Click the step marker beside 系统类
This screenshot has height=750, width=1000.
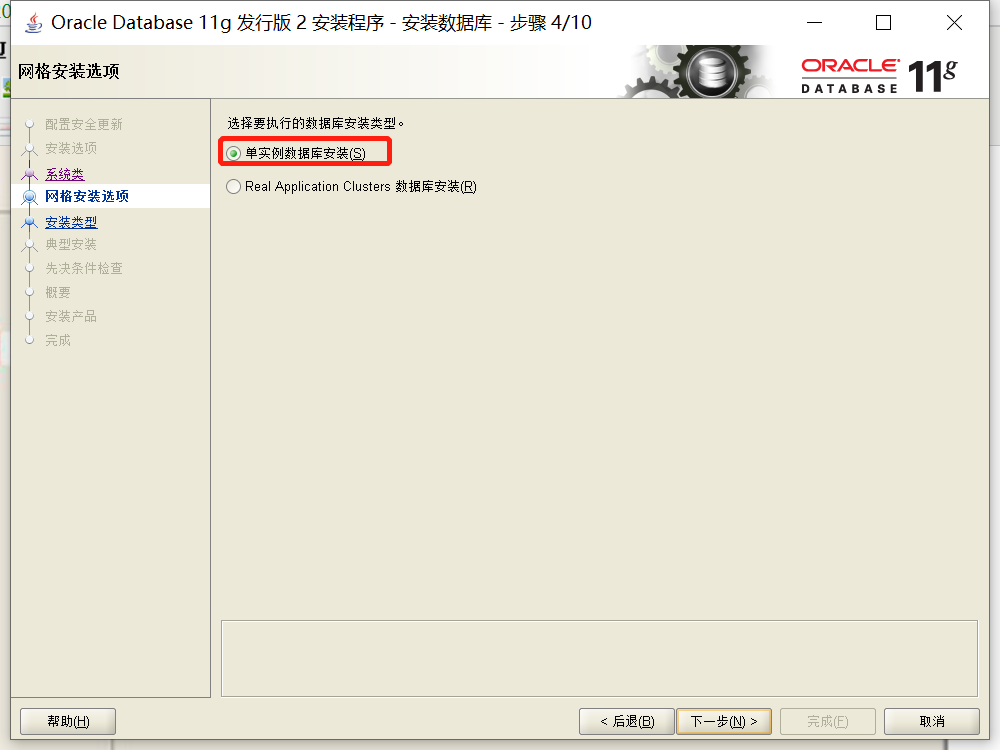tap(29, 174)
